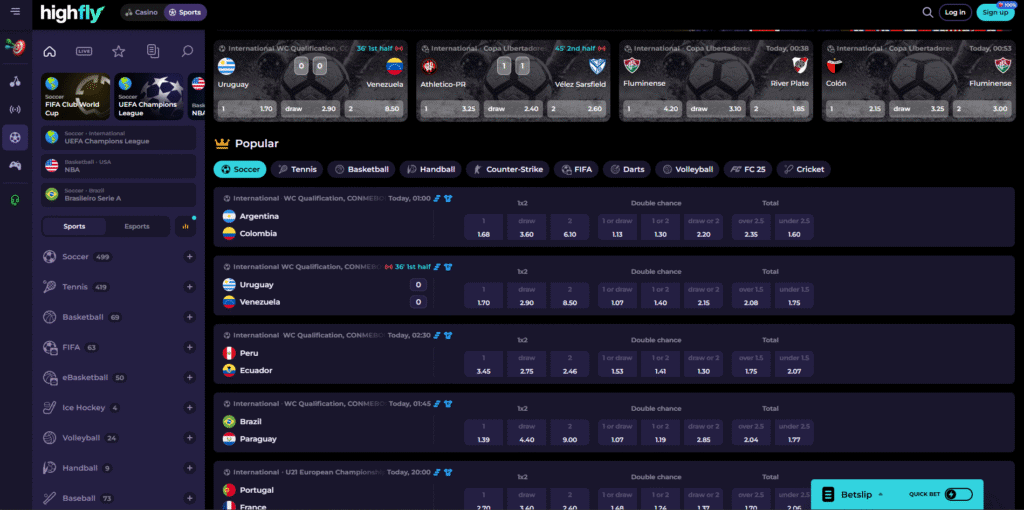Bet on Argentina win at 1.68

pos(483,227)
